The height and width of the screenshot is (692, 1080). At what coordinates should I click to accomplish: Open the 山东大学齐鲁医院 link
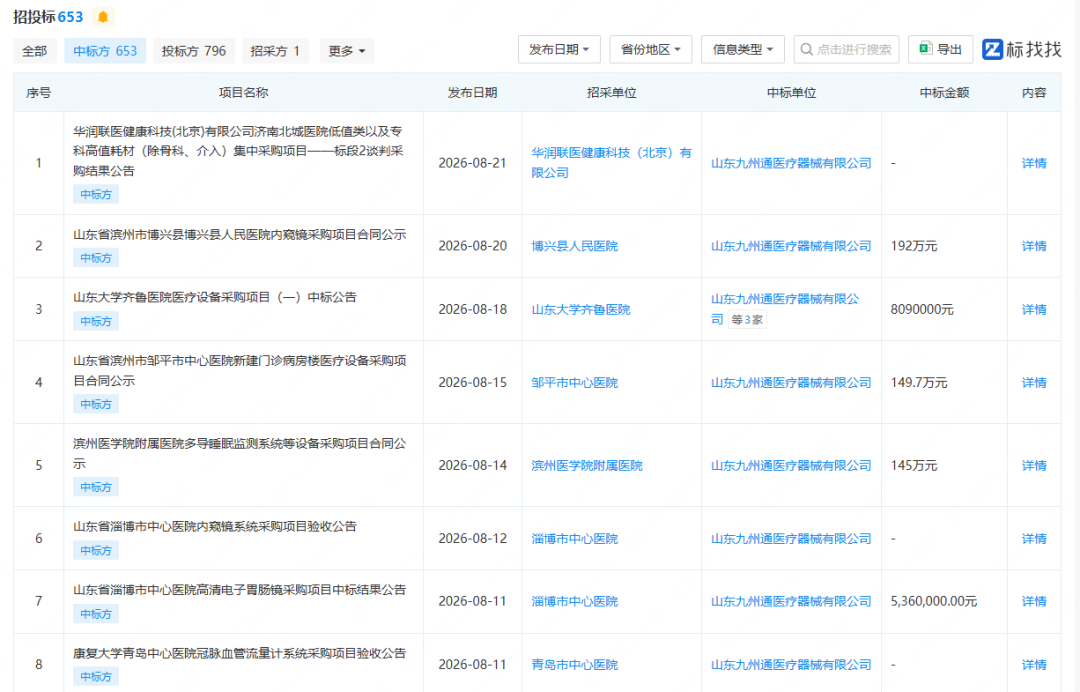tap(581, 309)
